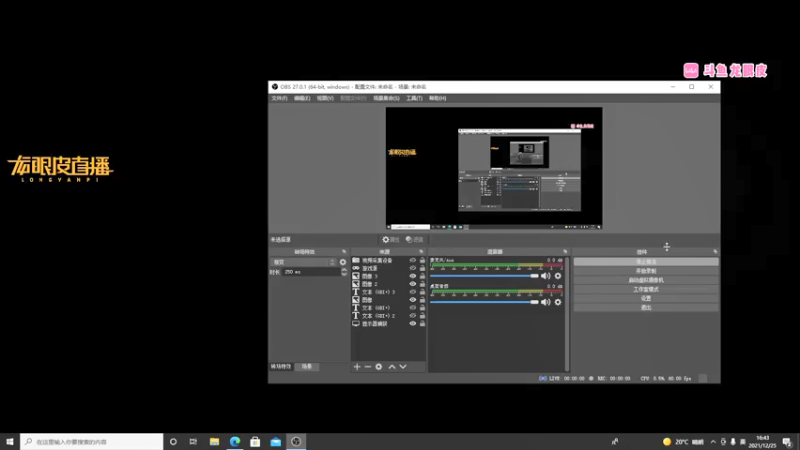Screen dimensions: 800x450
Task: Click the 退出 button
Action: click(646, 308)
